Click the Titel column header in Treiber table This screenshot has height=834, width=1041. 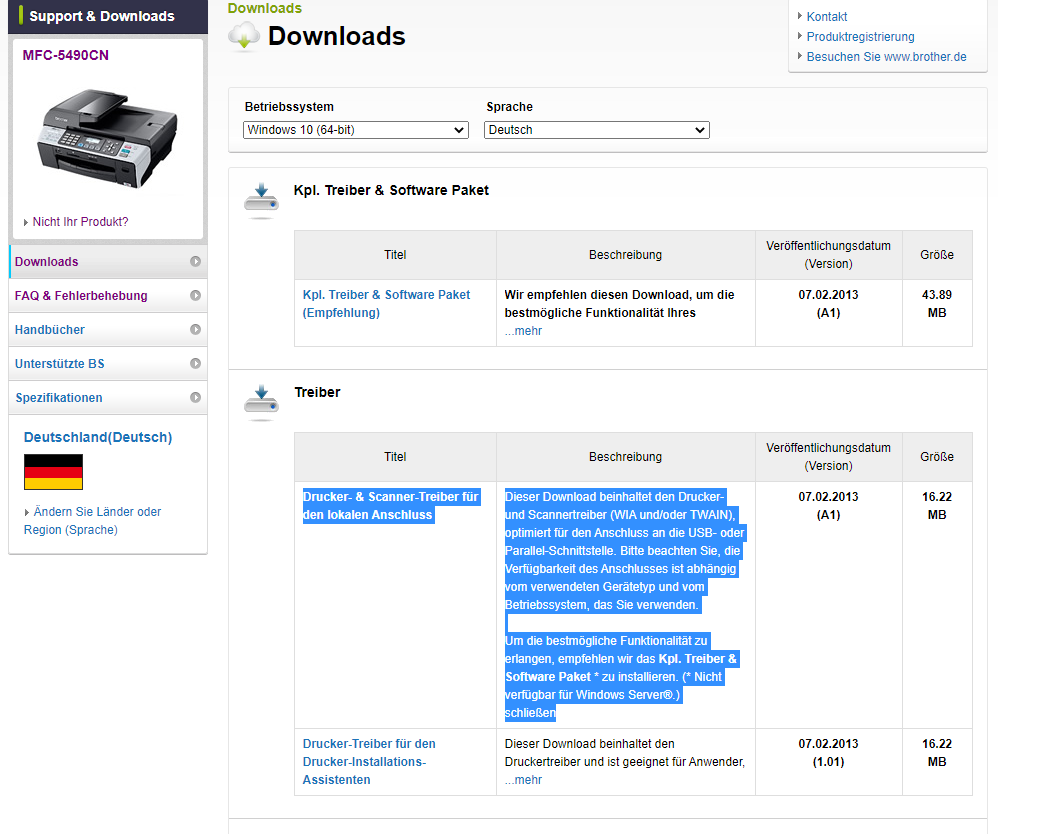[395, 456]
